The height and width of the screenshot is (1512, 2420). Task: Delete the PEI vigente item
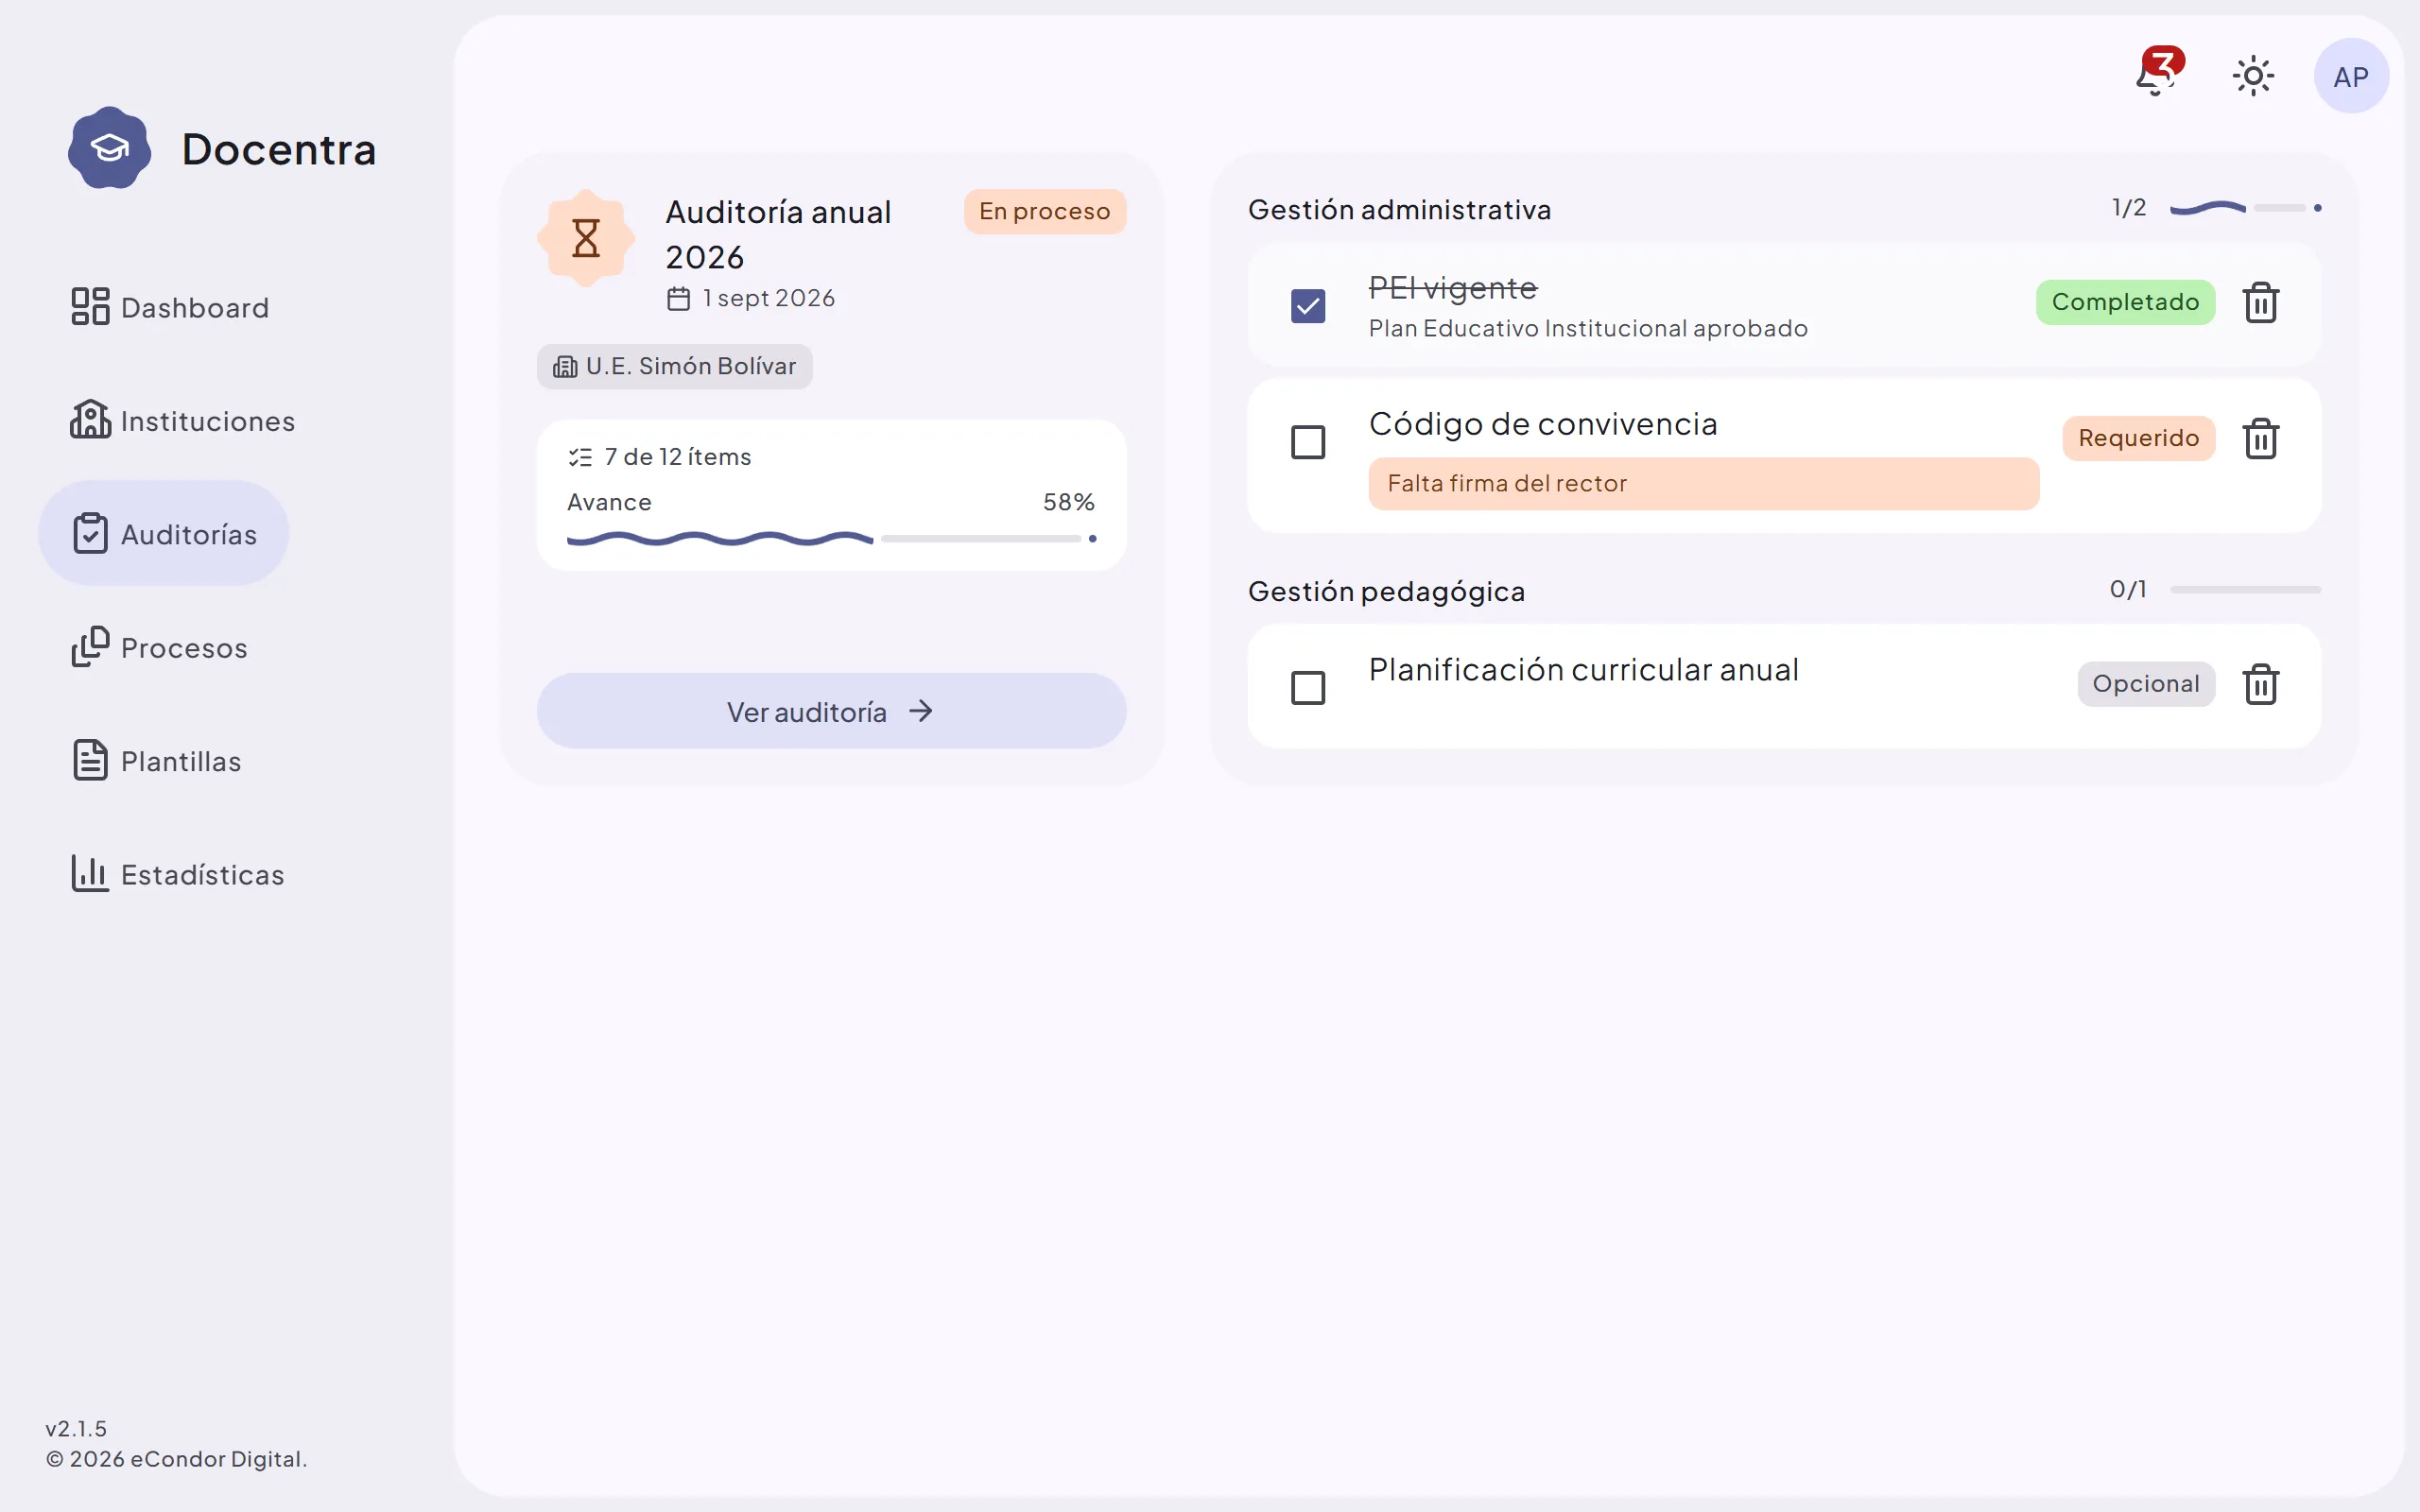[2260, 303]
